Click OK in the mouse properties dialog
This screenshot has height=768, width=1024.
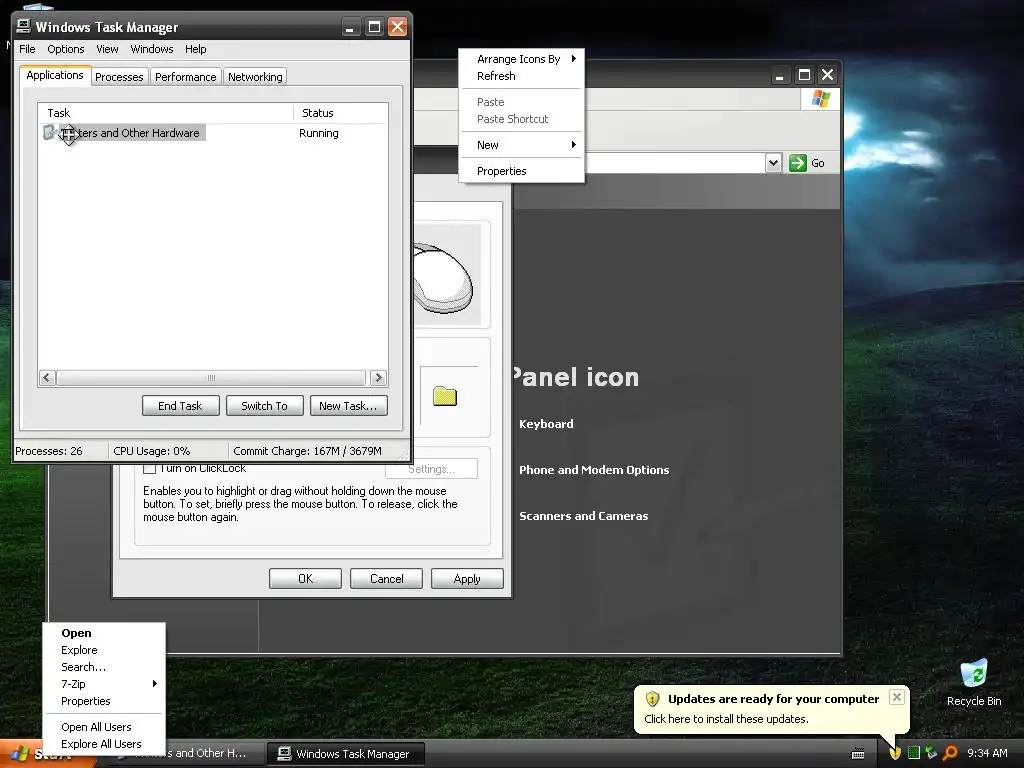(305, 579)
